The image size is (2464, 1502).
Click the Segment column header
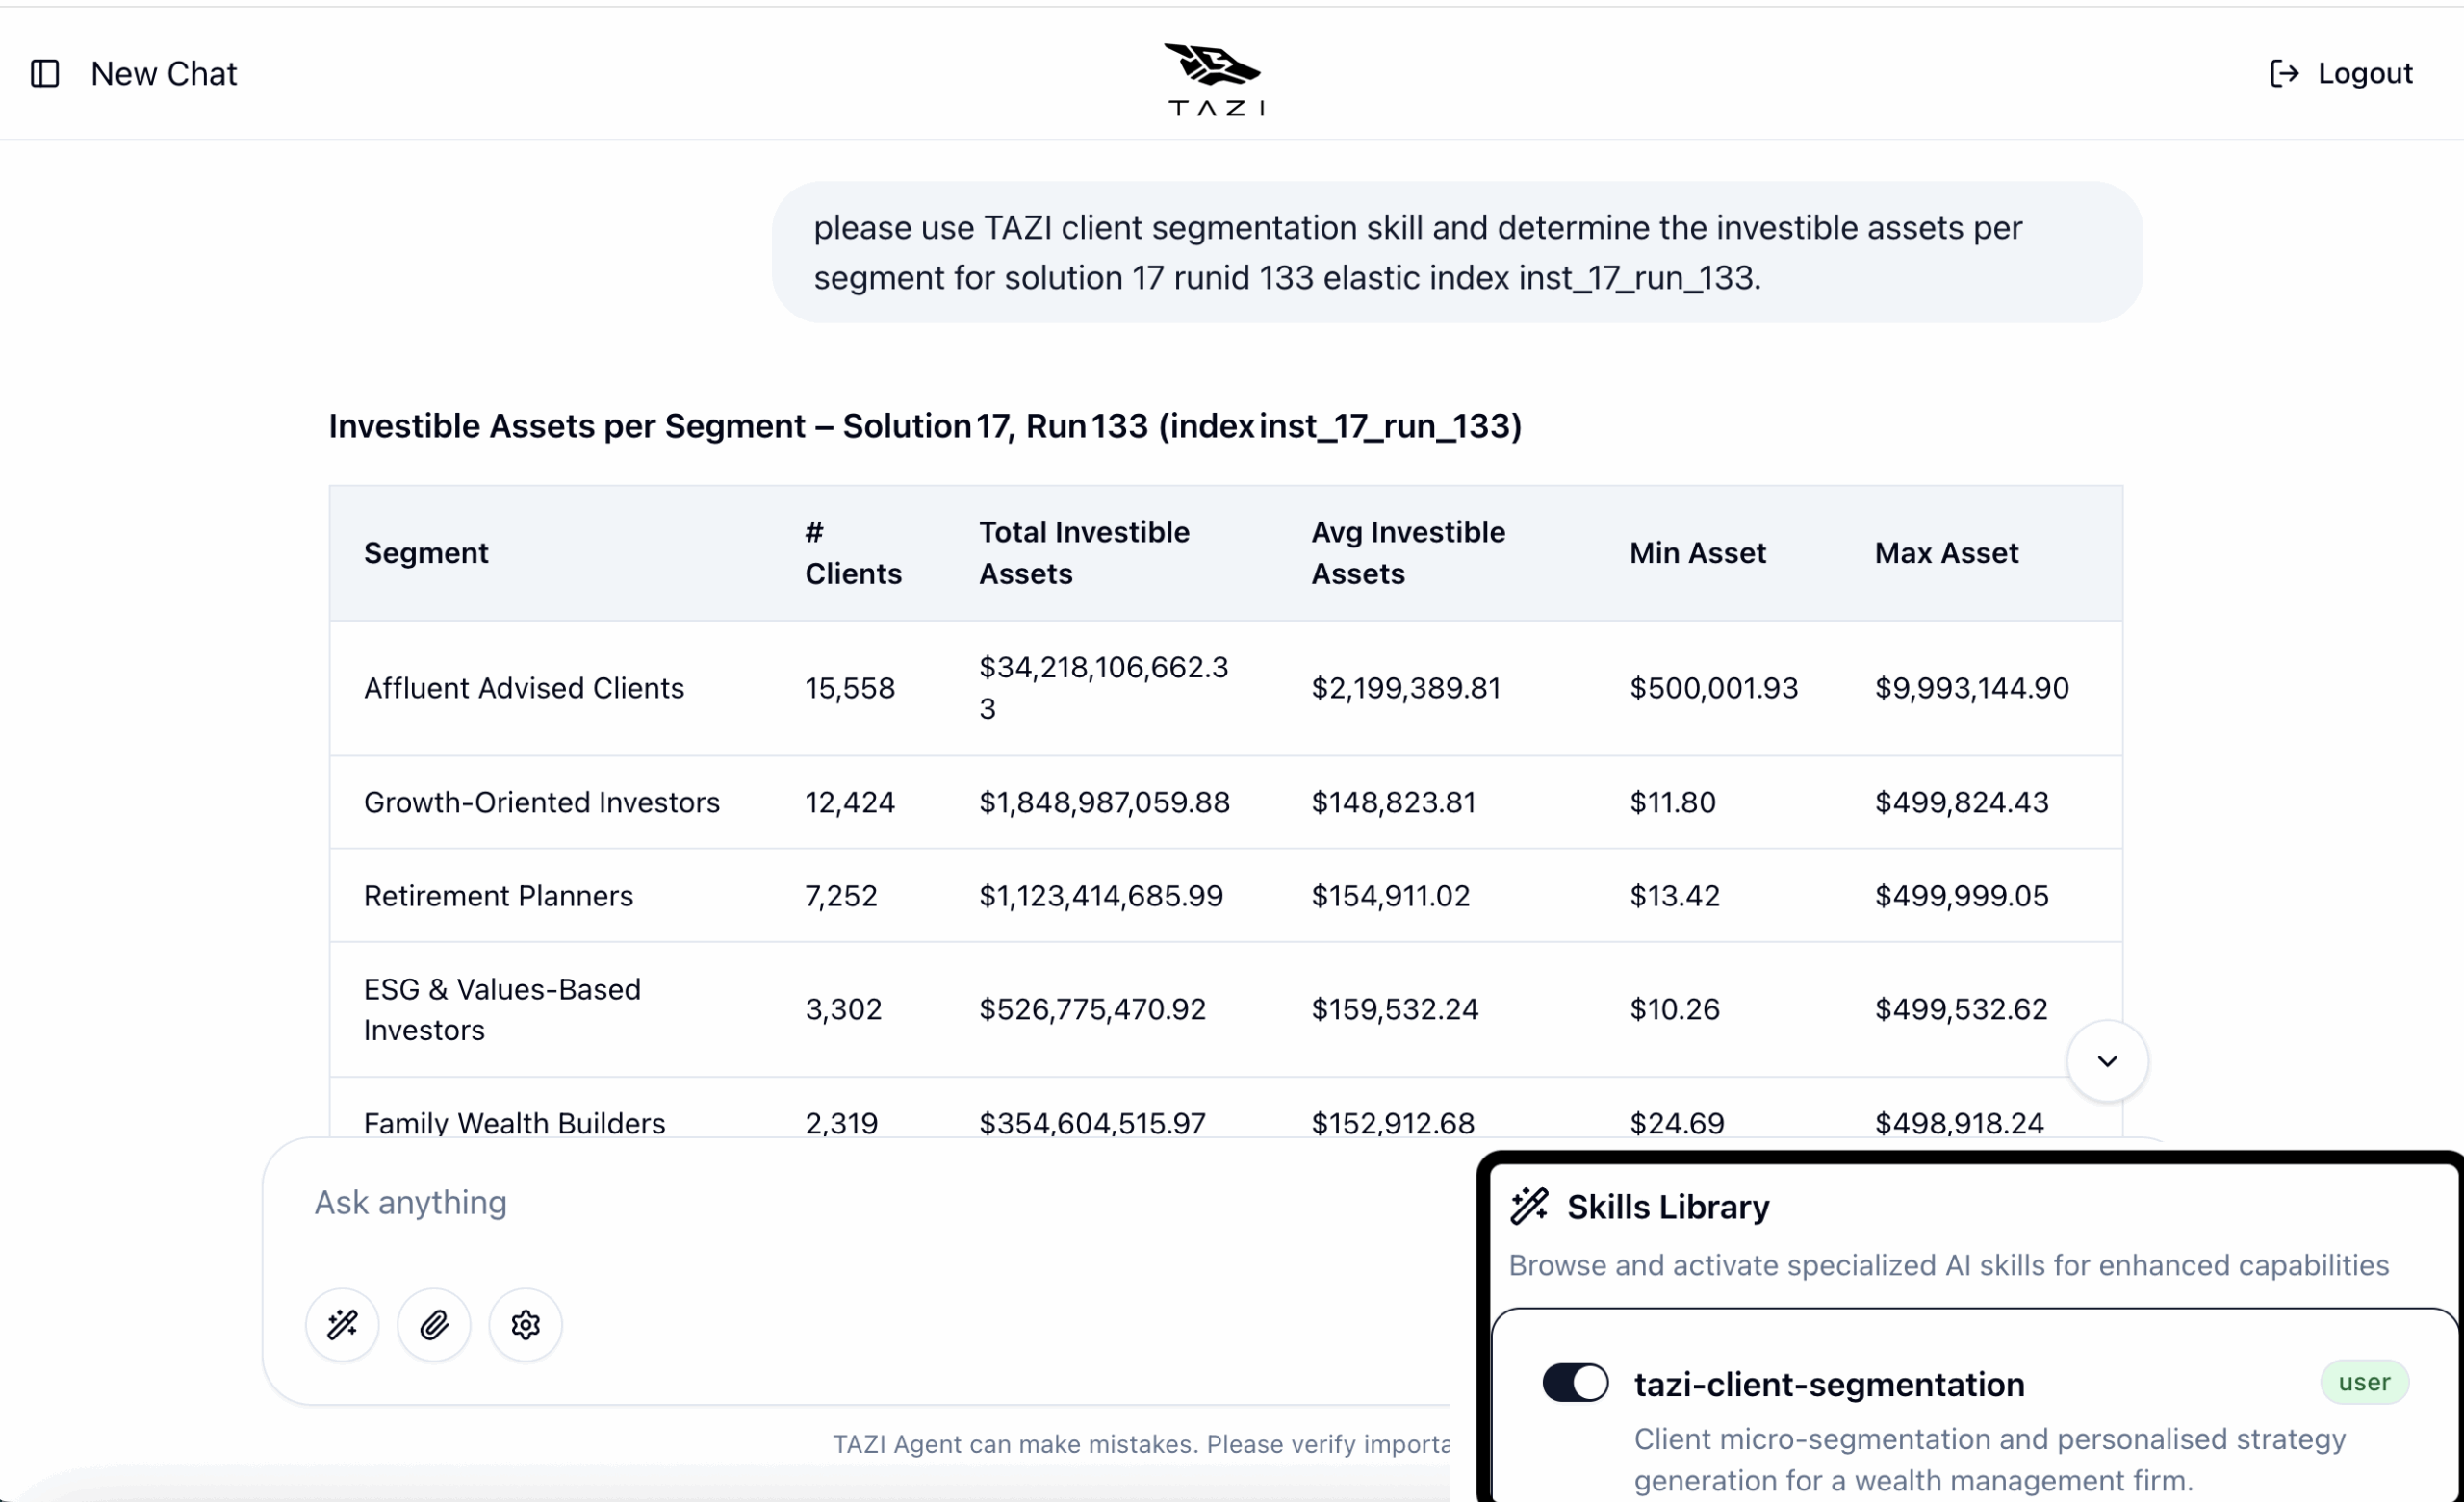pyautogui.click(x=426, y=553)
